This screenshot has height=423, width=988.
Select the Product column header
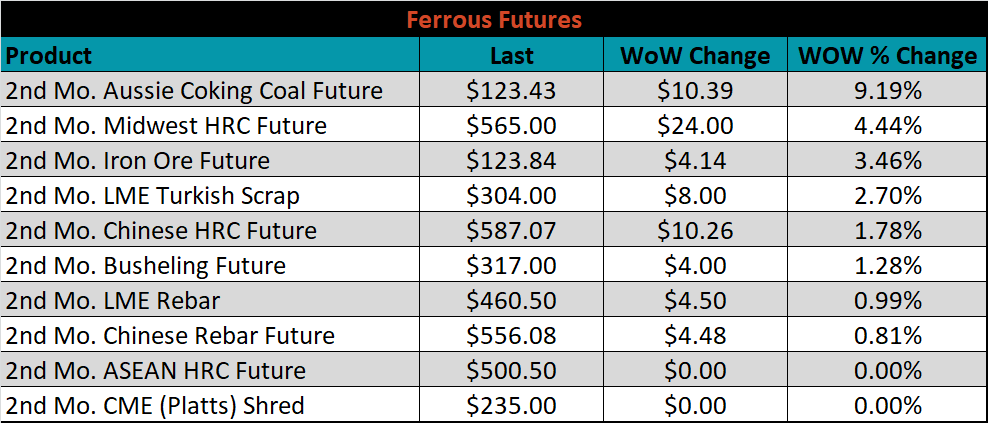[210, 55]
